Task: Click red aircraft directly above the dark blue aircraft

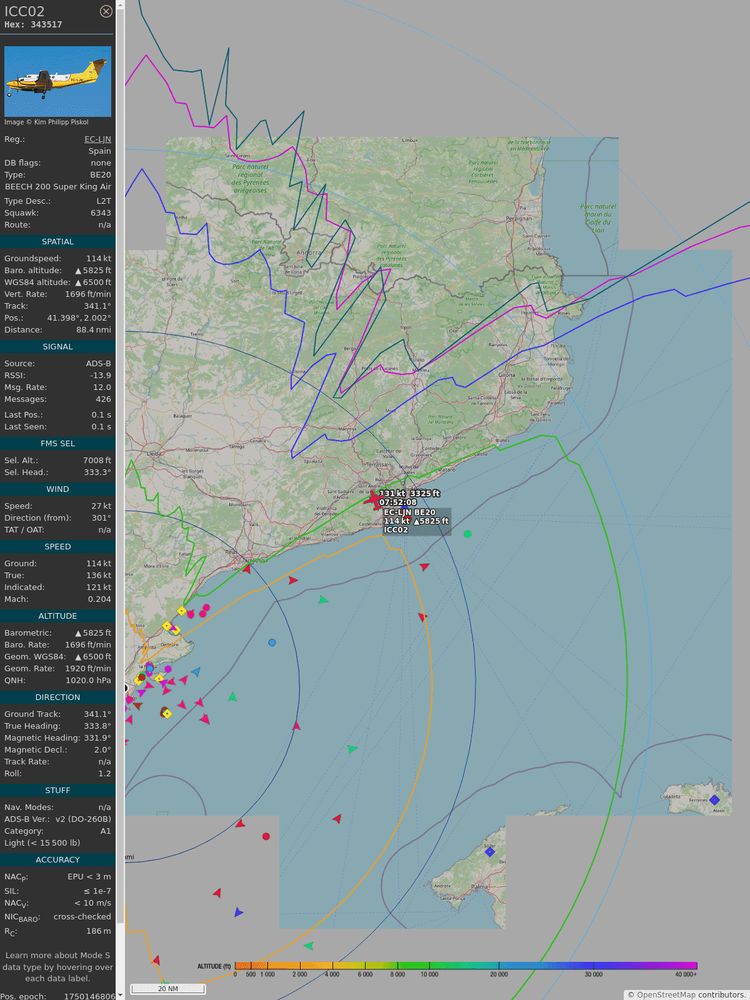Action: [x=217, y=893]
